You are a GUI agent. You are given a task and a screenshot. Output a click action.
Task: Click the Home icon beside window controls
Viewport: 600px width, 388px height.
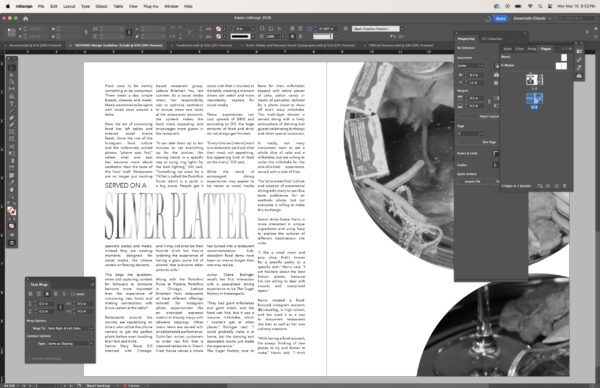[x=26, y=18]
